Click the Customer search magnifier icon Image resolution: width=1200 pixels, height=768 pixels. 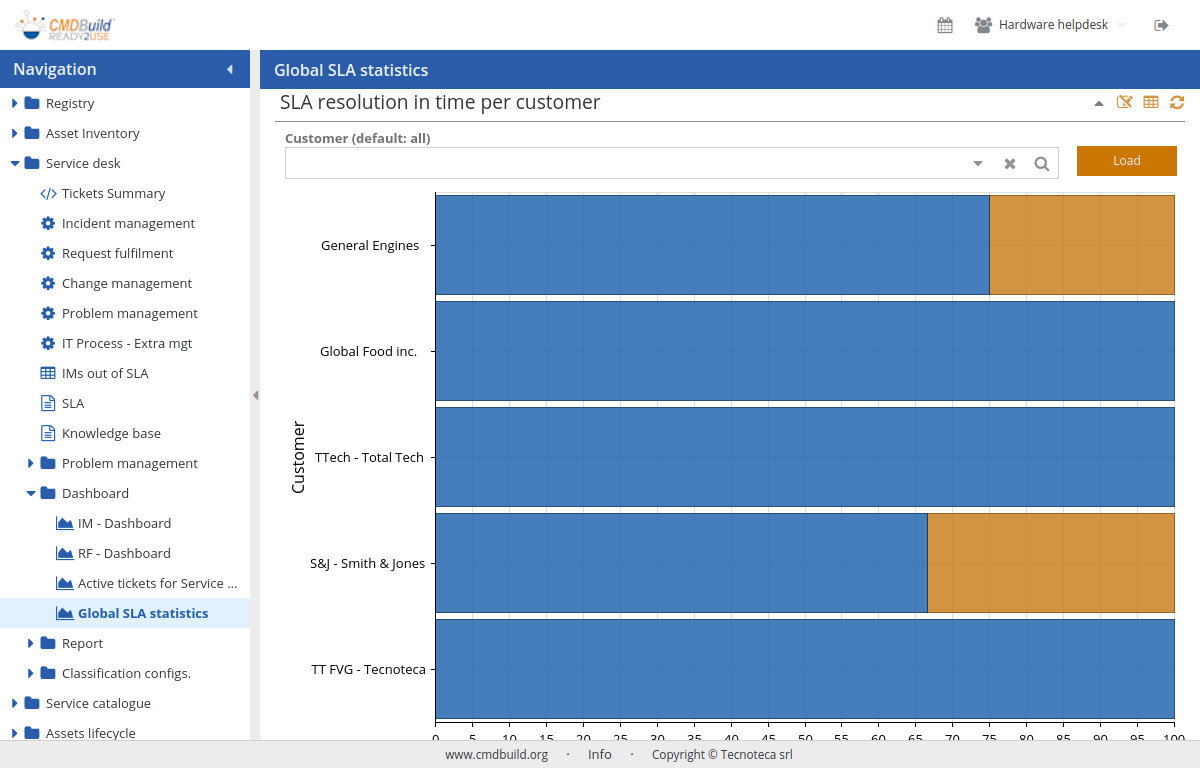[x=1041, y=164]
